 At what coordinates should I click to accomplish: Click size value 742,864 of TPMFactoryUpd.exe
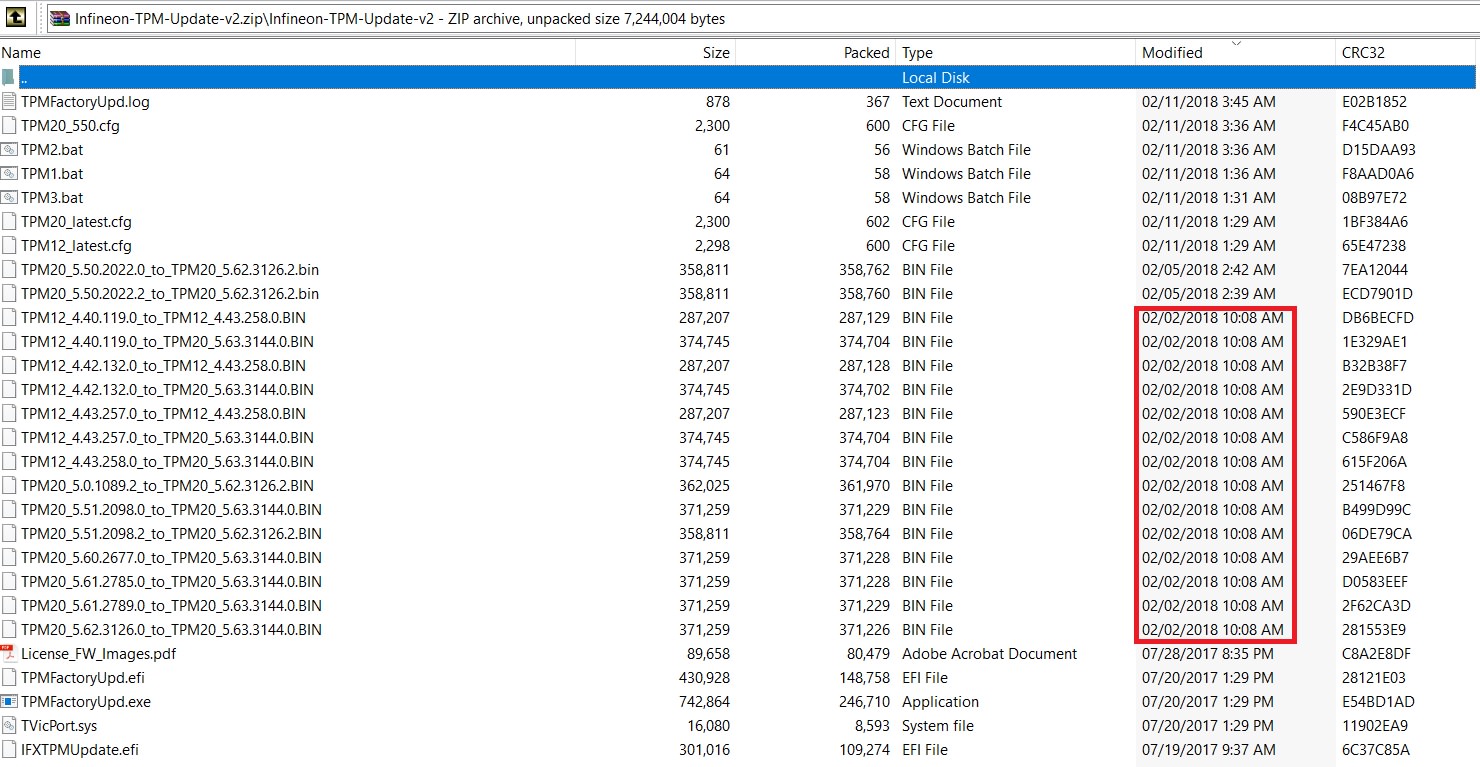(x=704, y=702)
